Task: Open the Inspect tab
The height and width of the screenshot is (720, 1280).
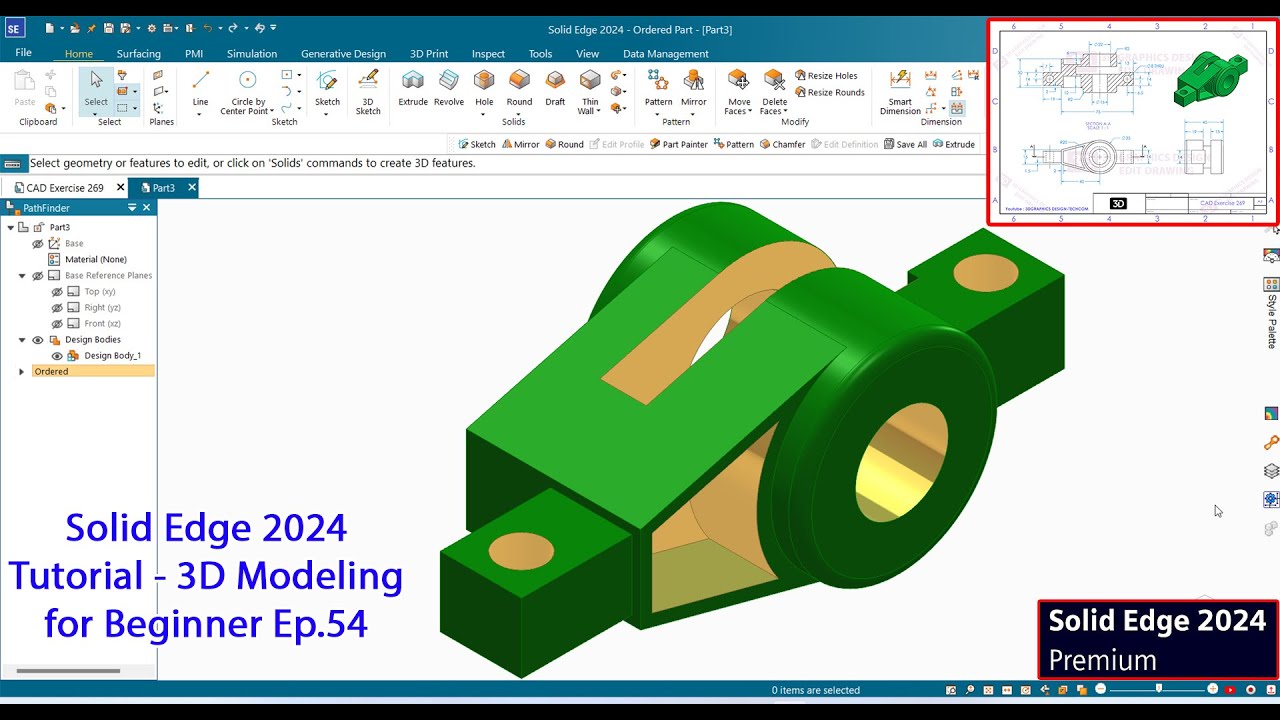Action: tap(488, 54)
